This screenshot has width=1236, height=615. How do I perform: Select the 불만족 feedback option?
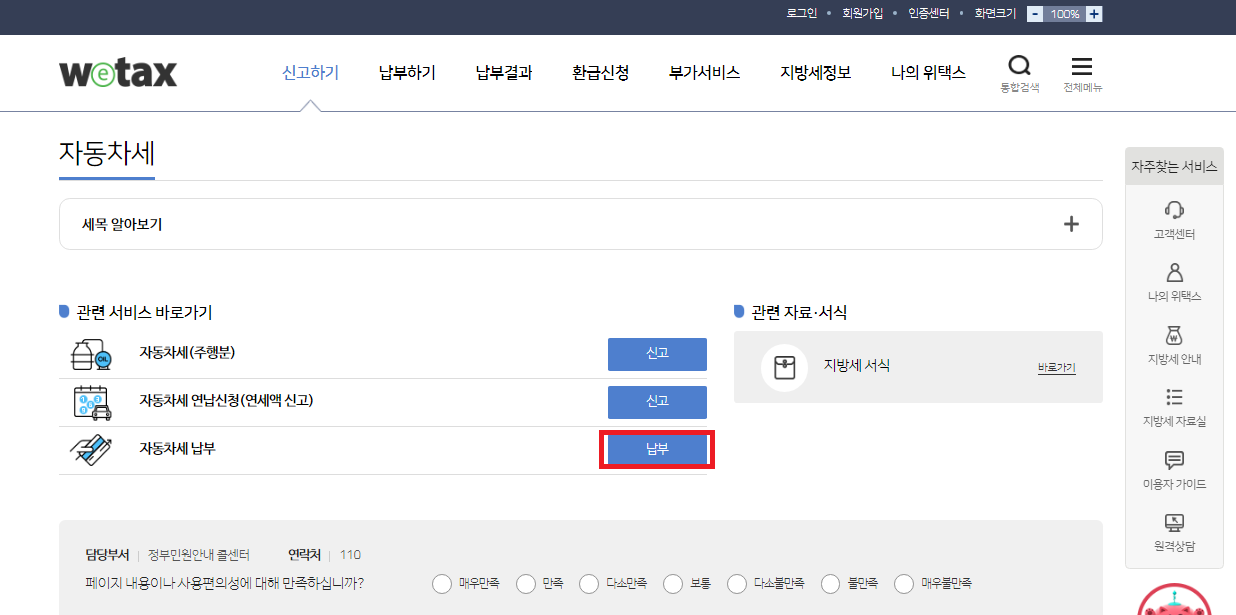[x=830, y=583]
